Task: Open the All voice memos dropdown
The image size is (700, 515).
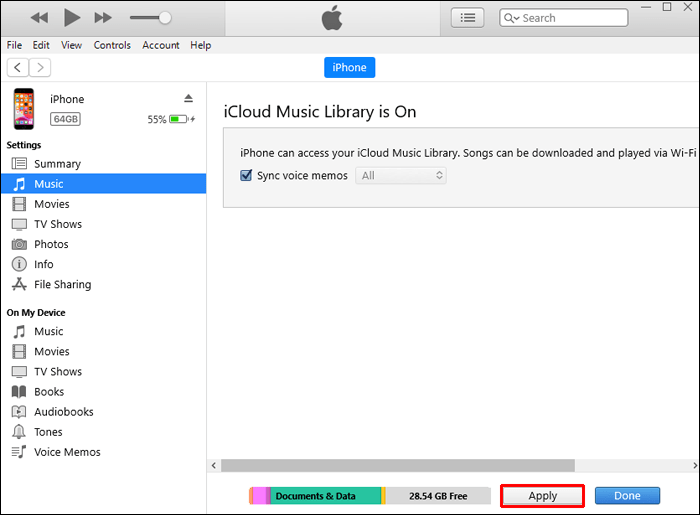Action: (x=401, y=175)
